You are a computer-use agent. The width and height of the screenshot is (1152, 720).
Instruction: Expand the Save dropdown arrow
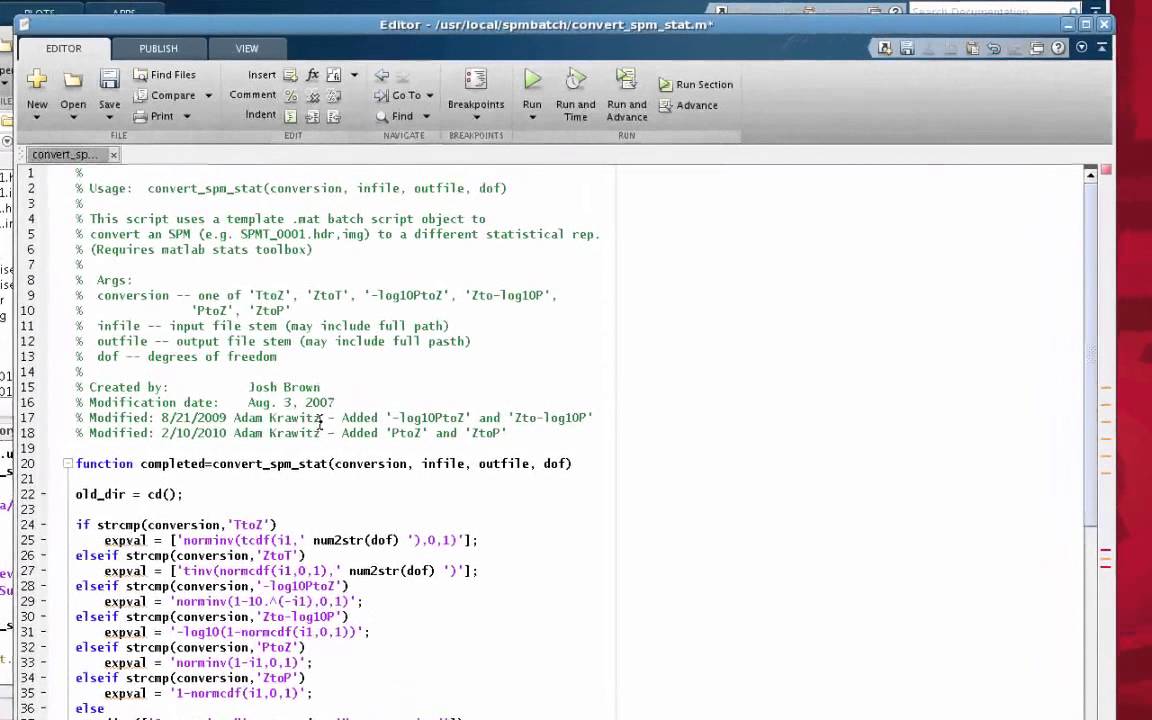point(109,118)
